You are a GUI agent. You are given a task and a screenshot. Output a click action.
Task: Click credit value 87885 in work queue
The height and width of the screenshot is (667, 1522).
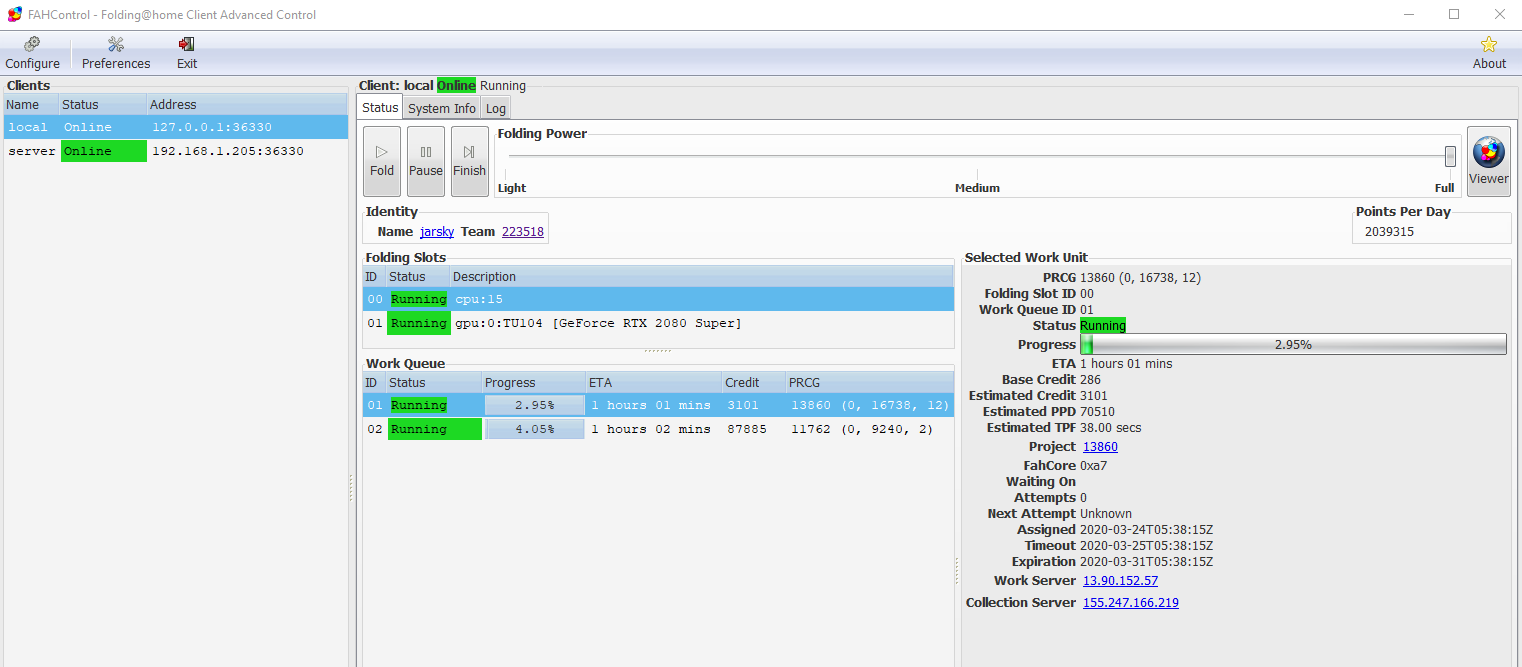tap(747, 429)
